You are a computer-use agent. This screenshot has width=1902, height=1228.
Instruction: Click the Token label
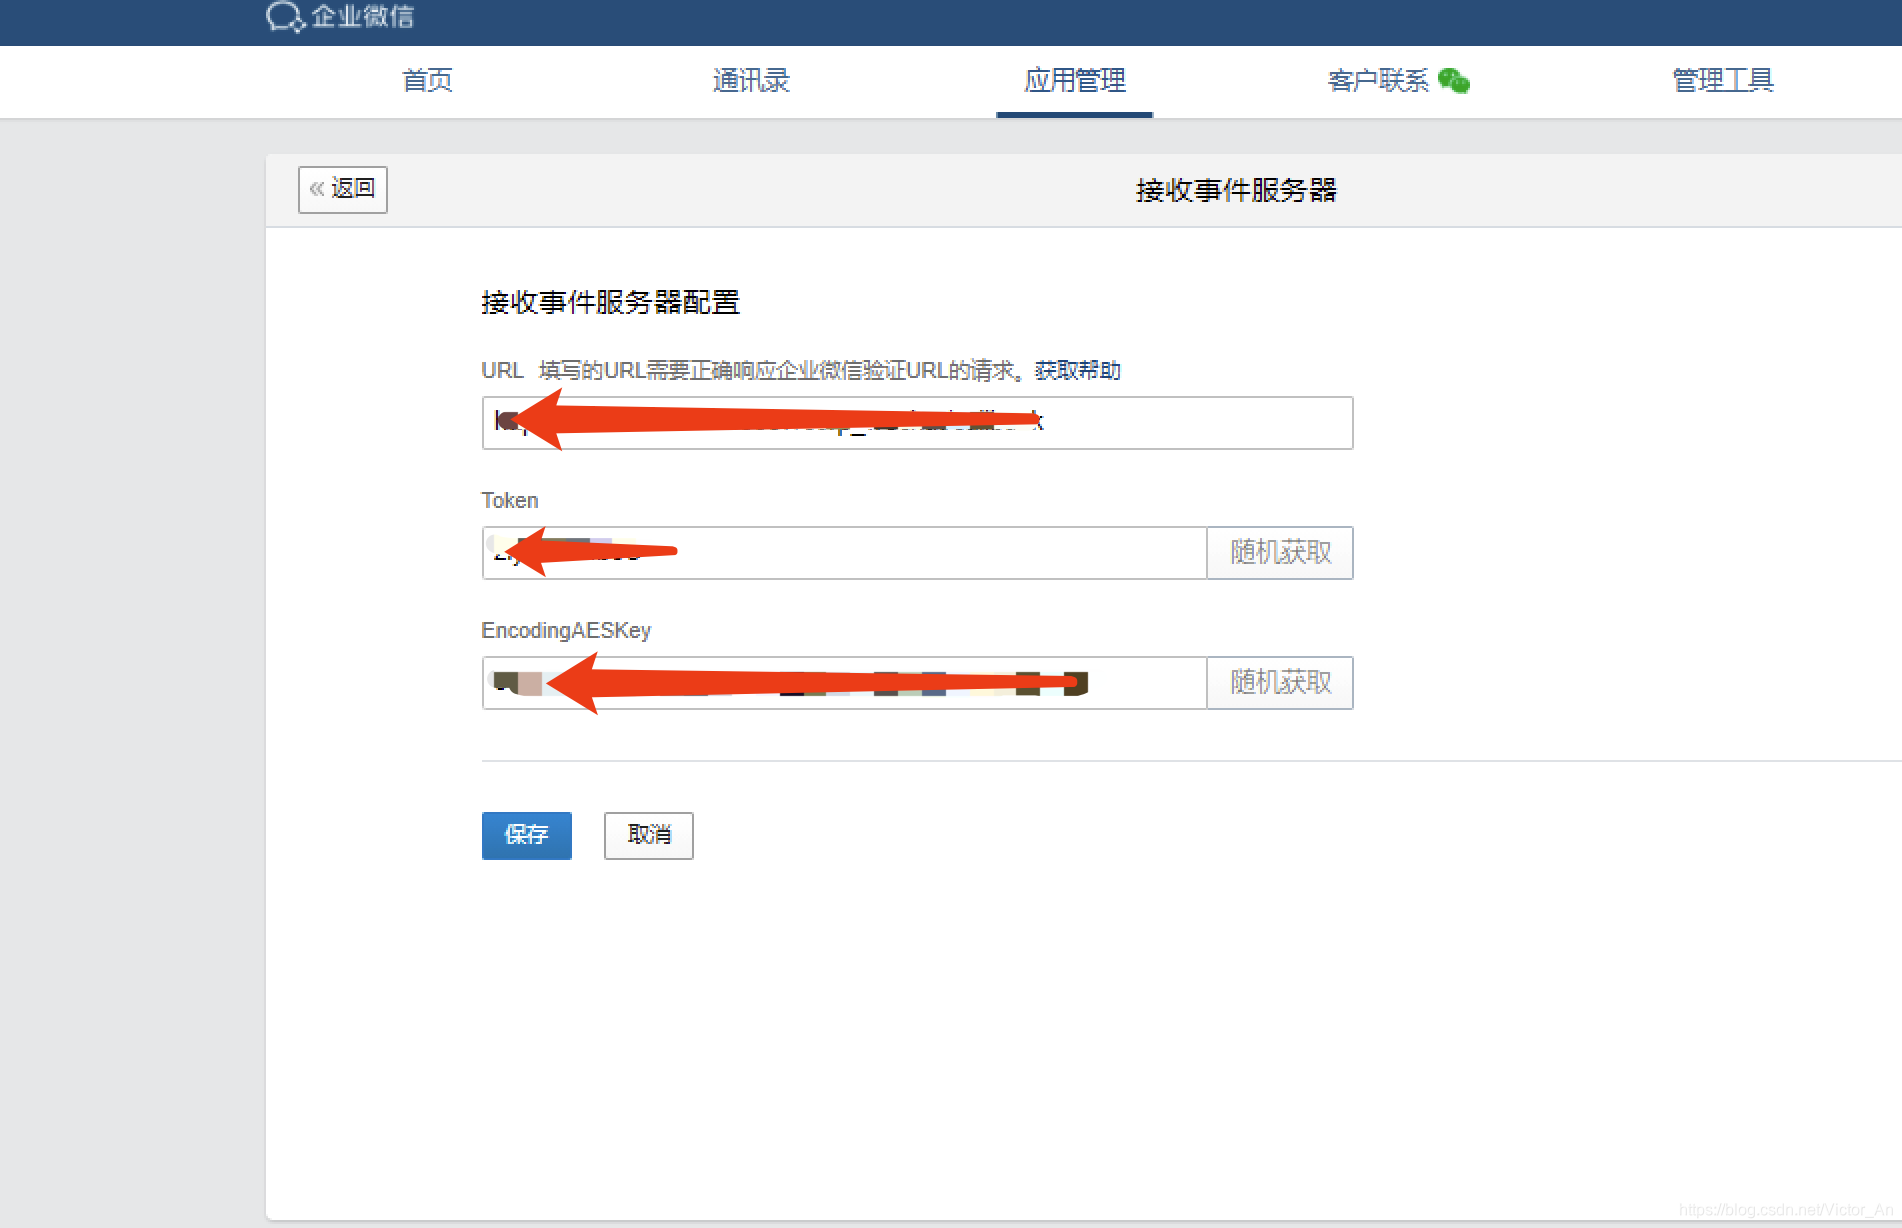pyautogui.click(x=510, y=501)
